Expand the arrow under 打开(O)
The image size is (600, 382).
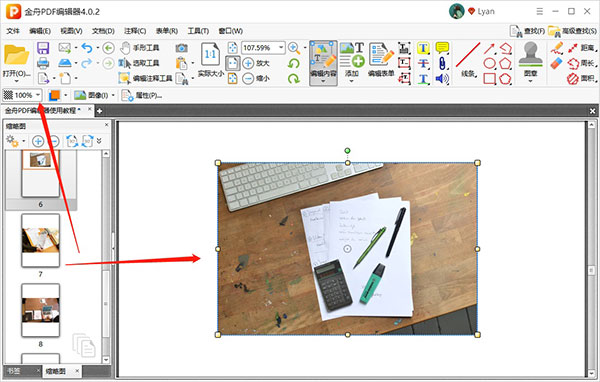pos(16,81)
